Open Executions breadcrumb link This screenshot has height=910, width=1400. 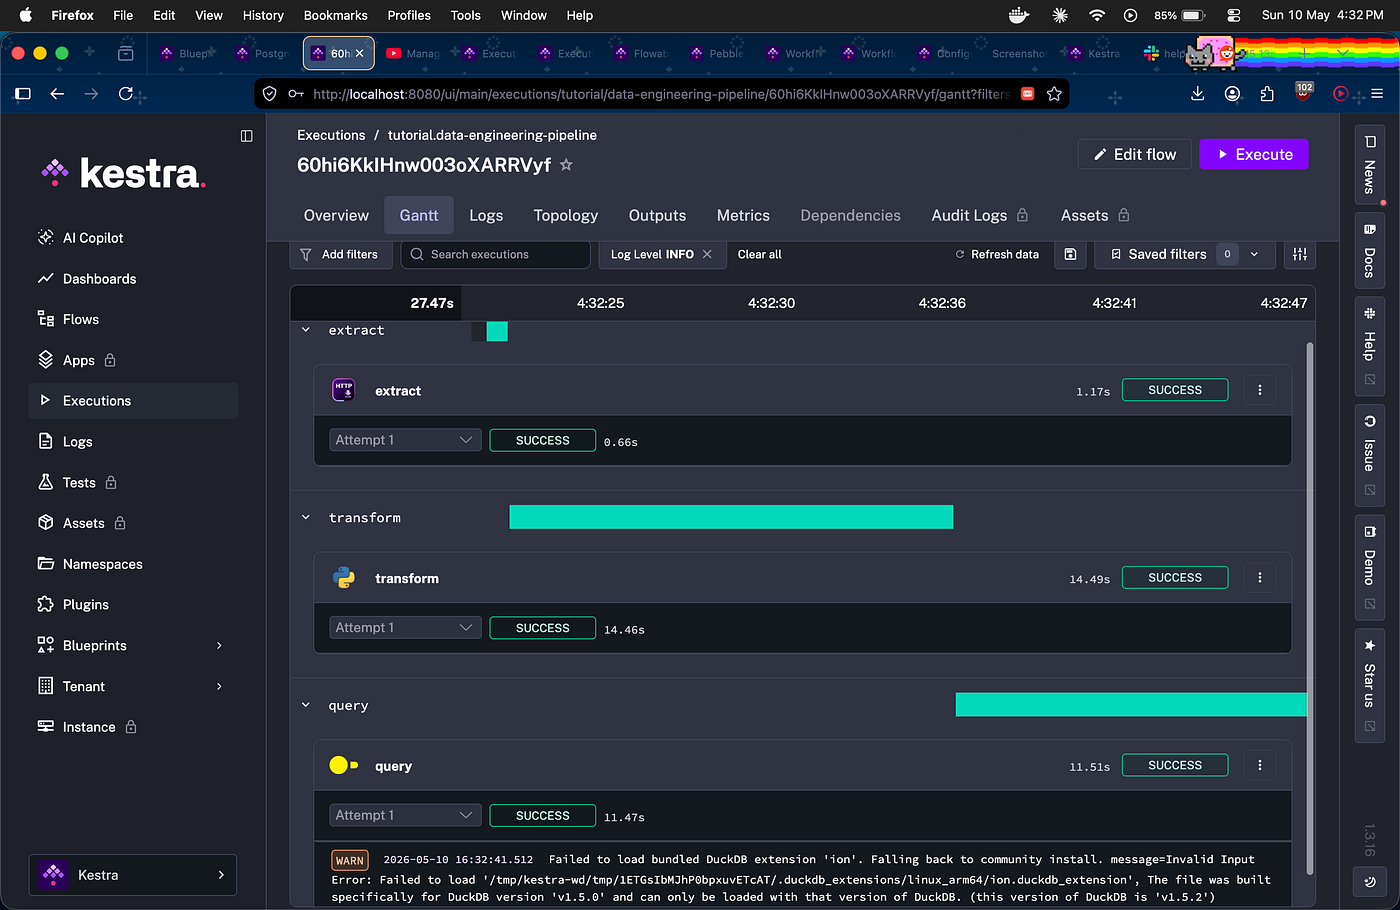coord(331,135)
